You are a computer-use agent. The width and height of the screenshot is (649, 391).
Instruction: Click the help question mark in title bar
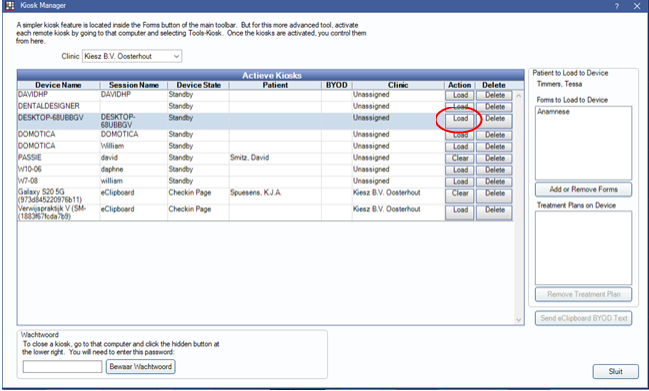617,6
